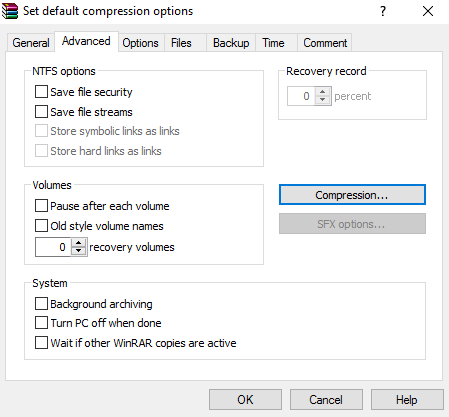
Task: Switch to the General tab
Action: 31,43
